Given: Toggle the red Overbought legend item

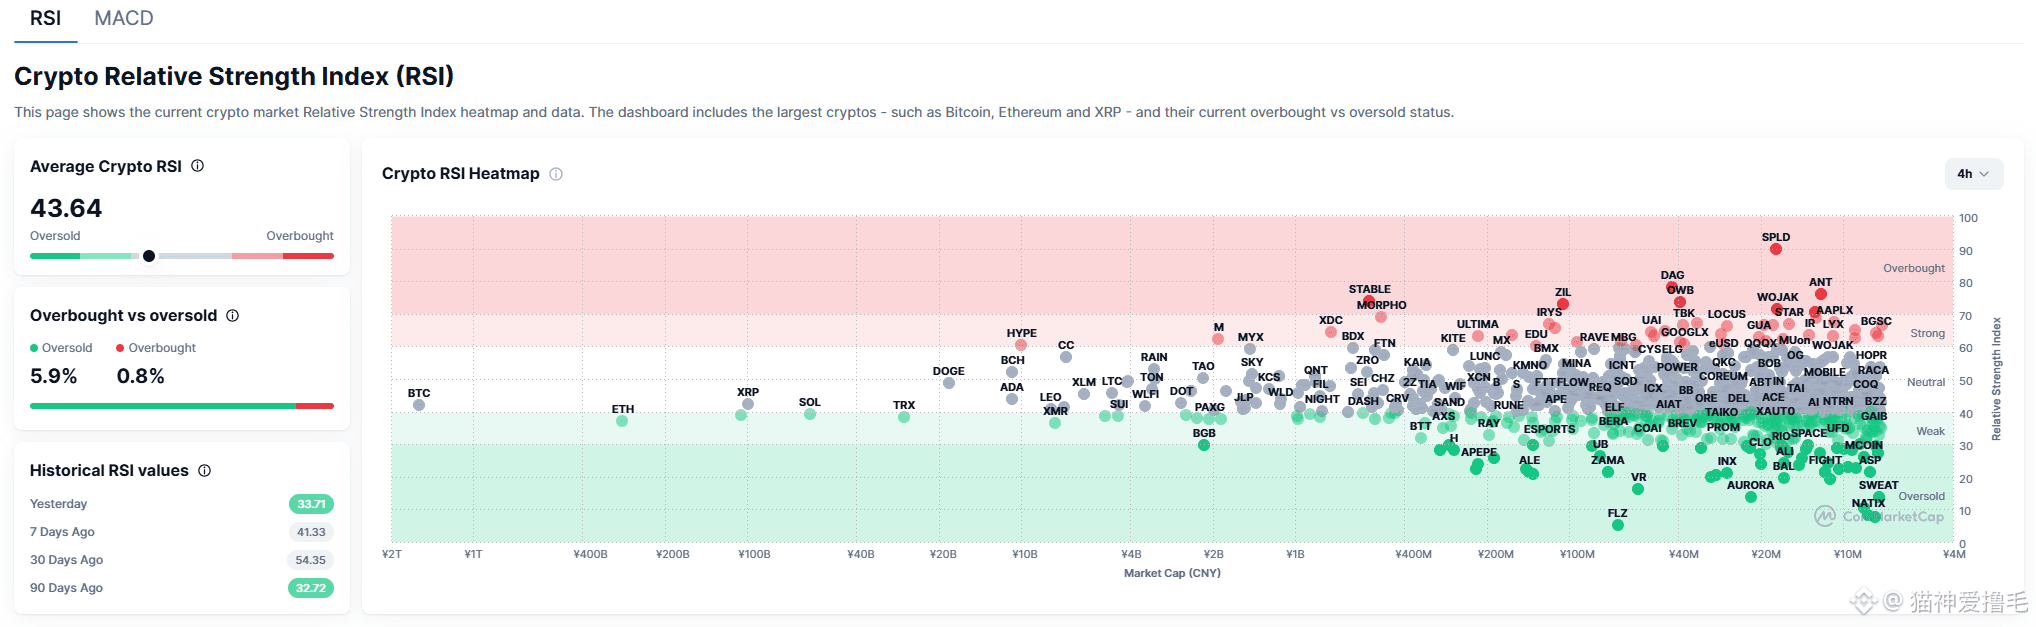Looking at the screenshot, I should 156,348.
